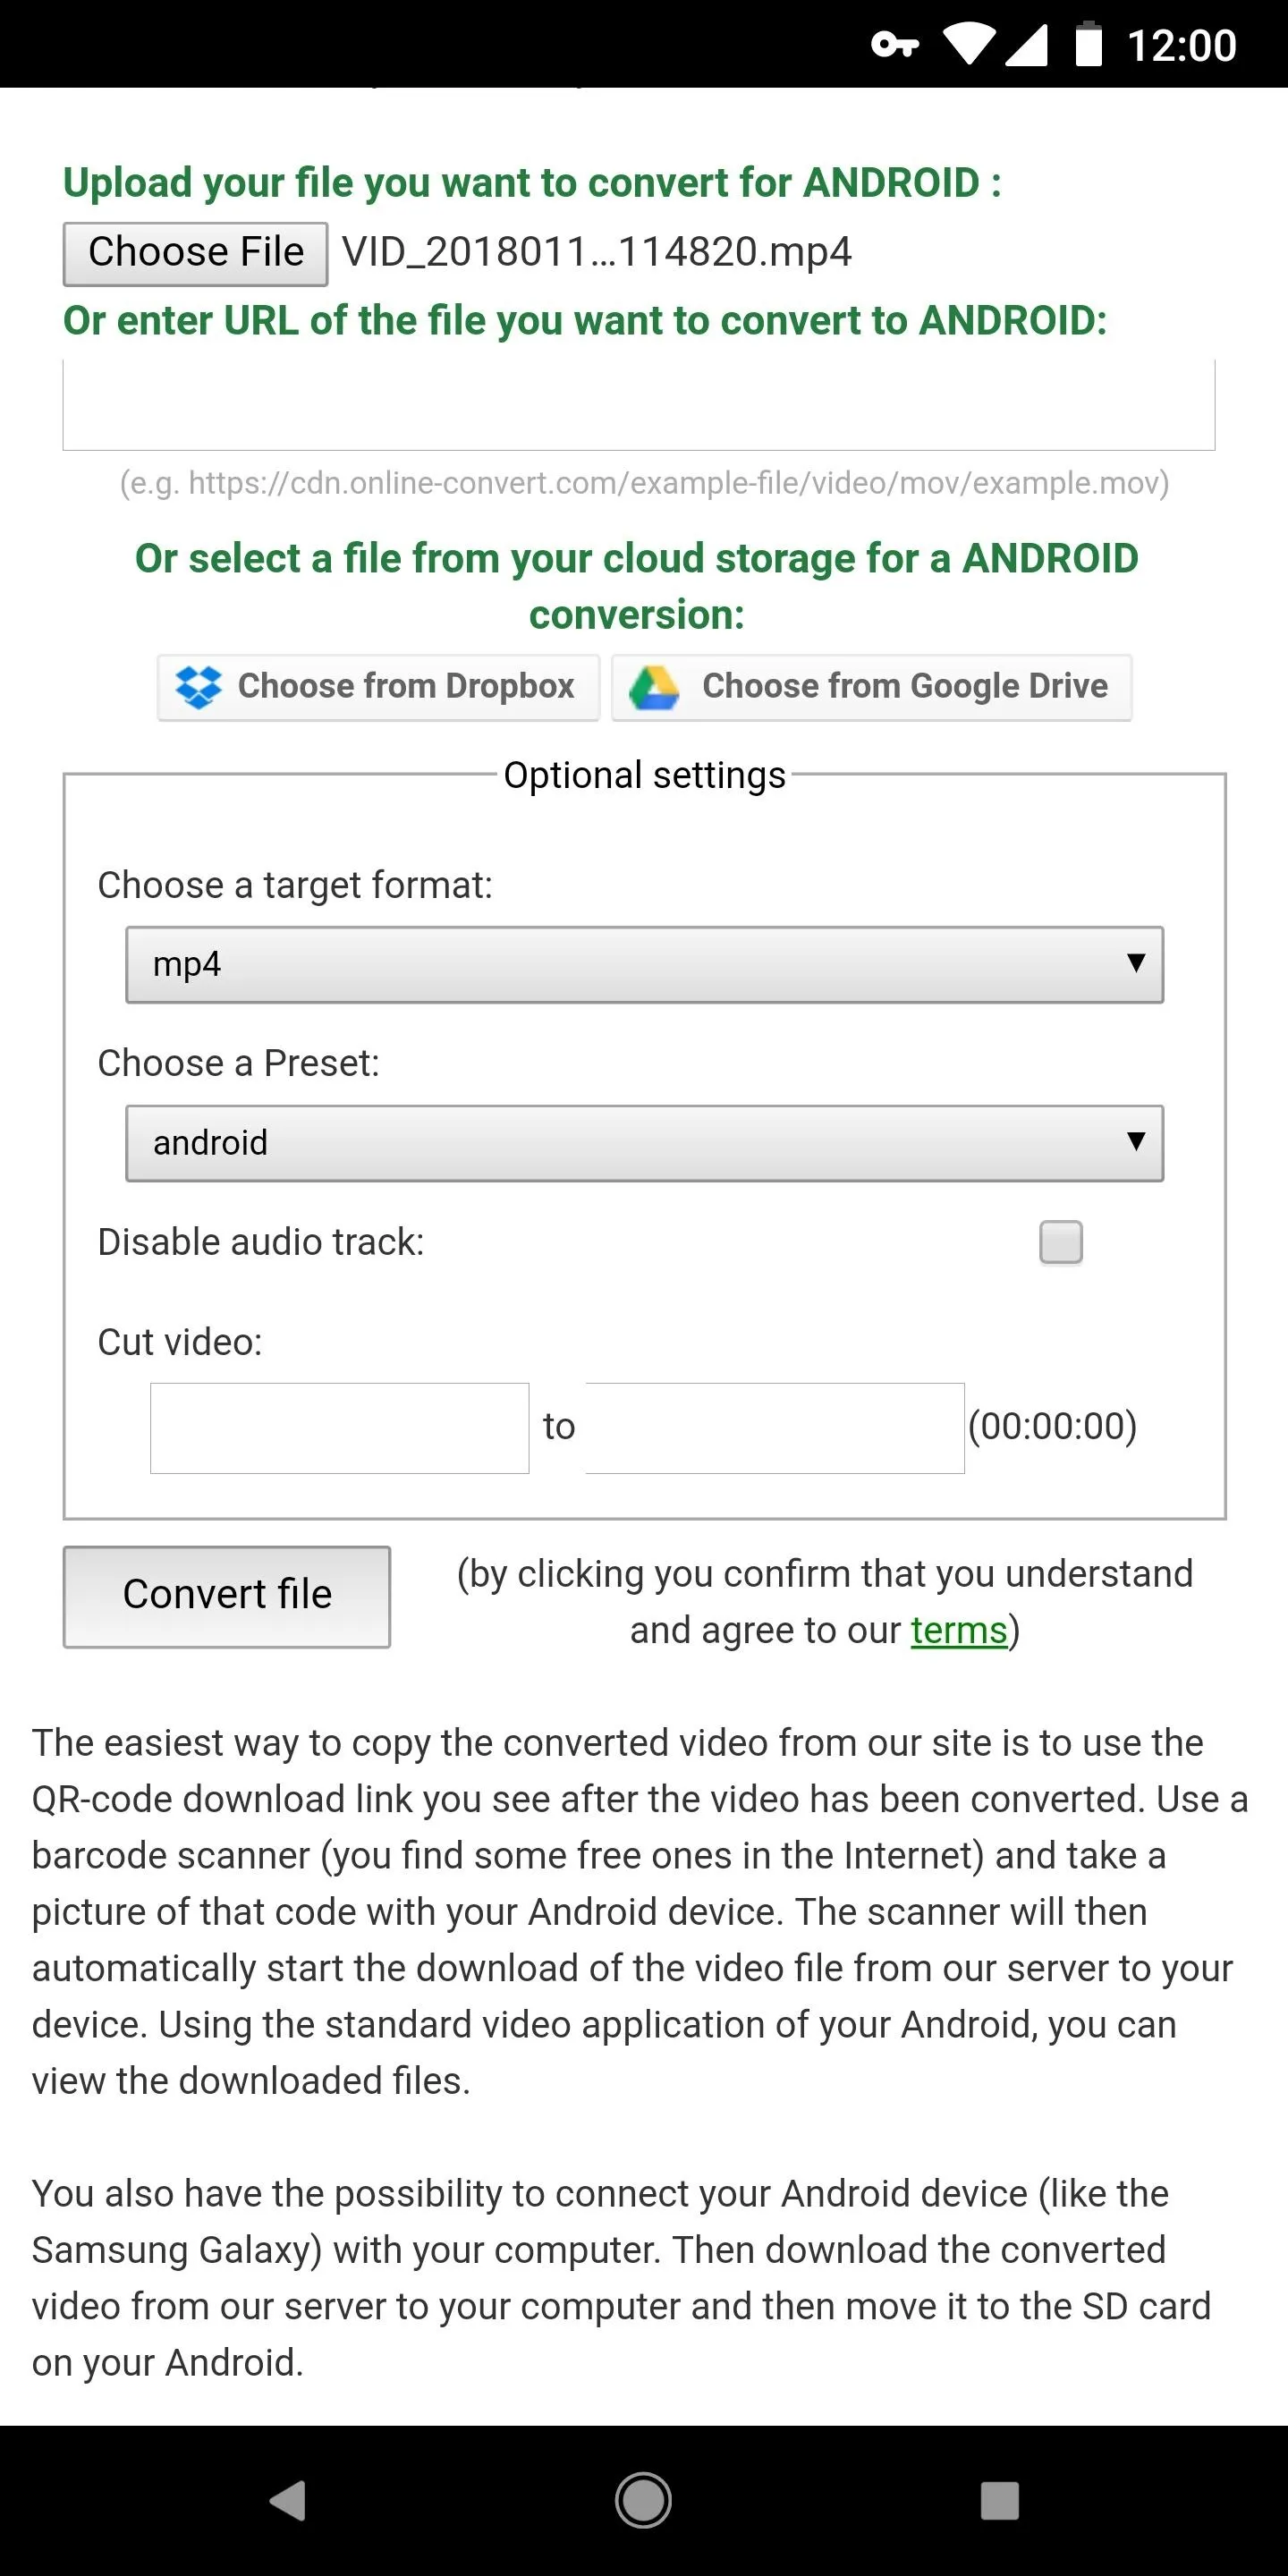
Task: Open the android preset dropdown
Action: coord(644,1142)
